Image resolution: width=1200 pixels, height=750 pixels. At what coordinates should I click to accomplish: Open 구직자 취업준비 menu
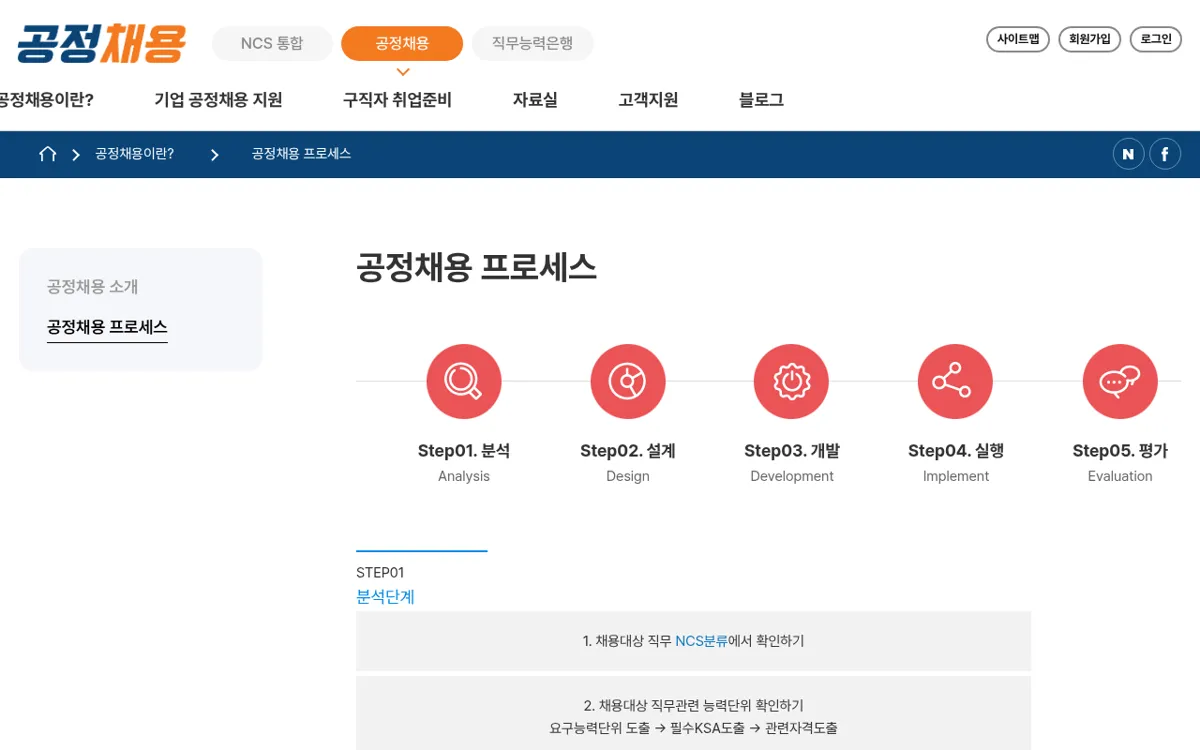point(397,100)
